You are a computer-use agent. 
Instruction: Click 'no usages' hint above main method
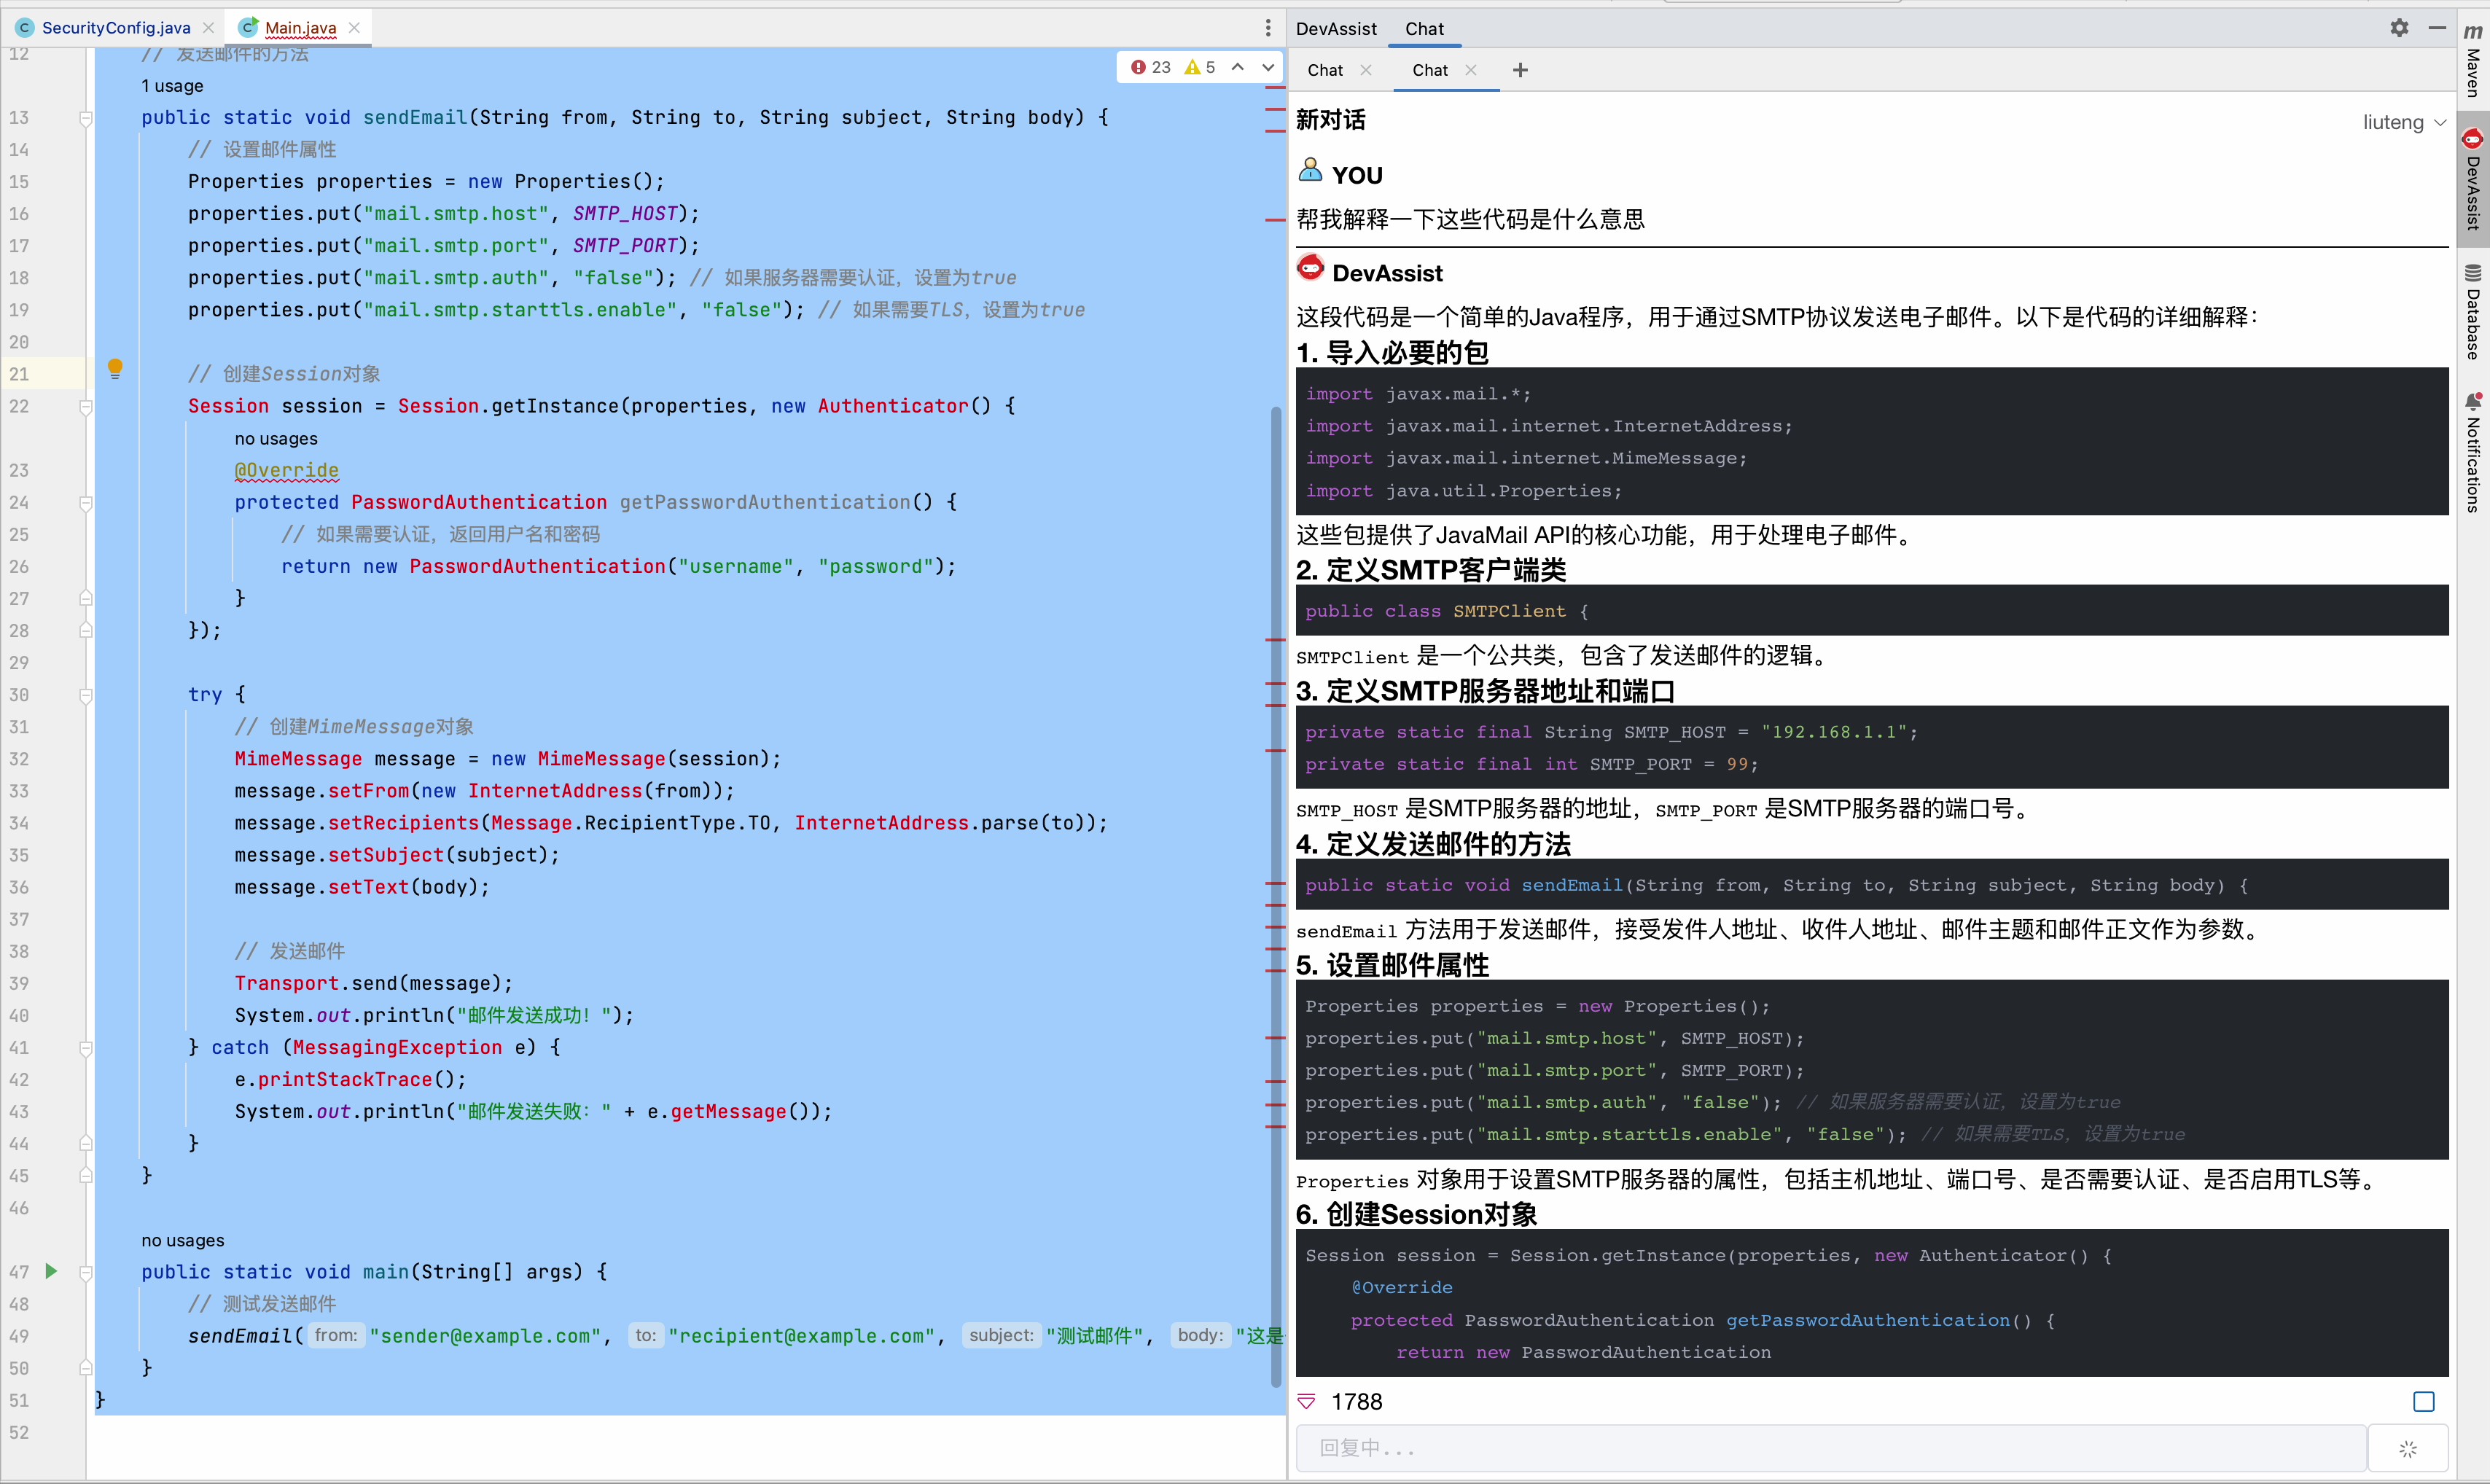(x=183, y=1240)
